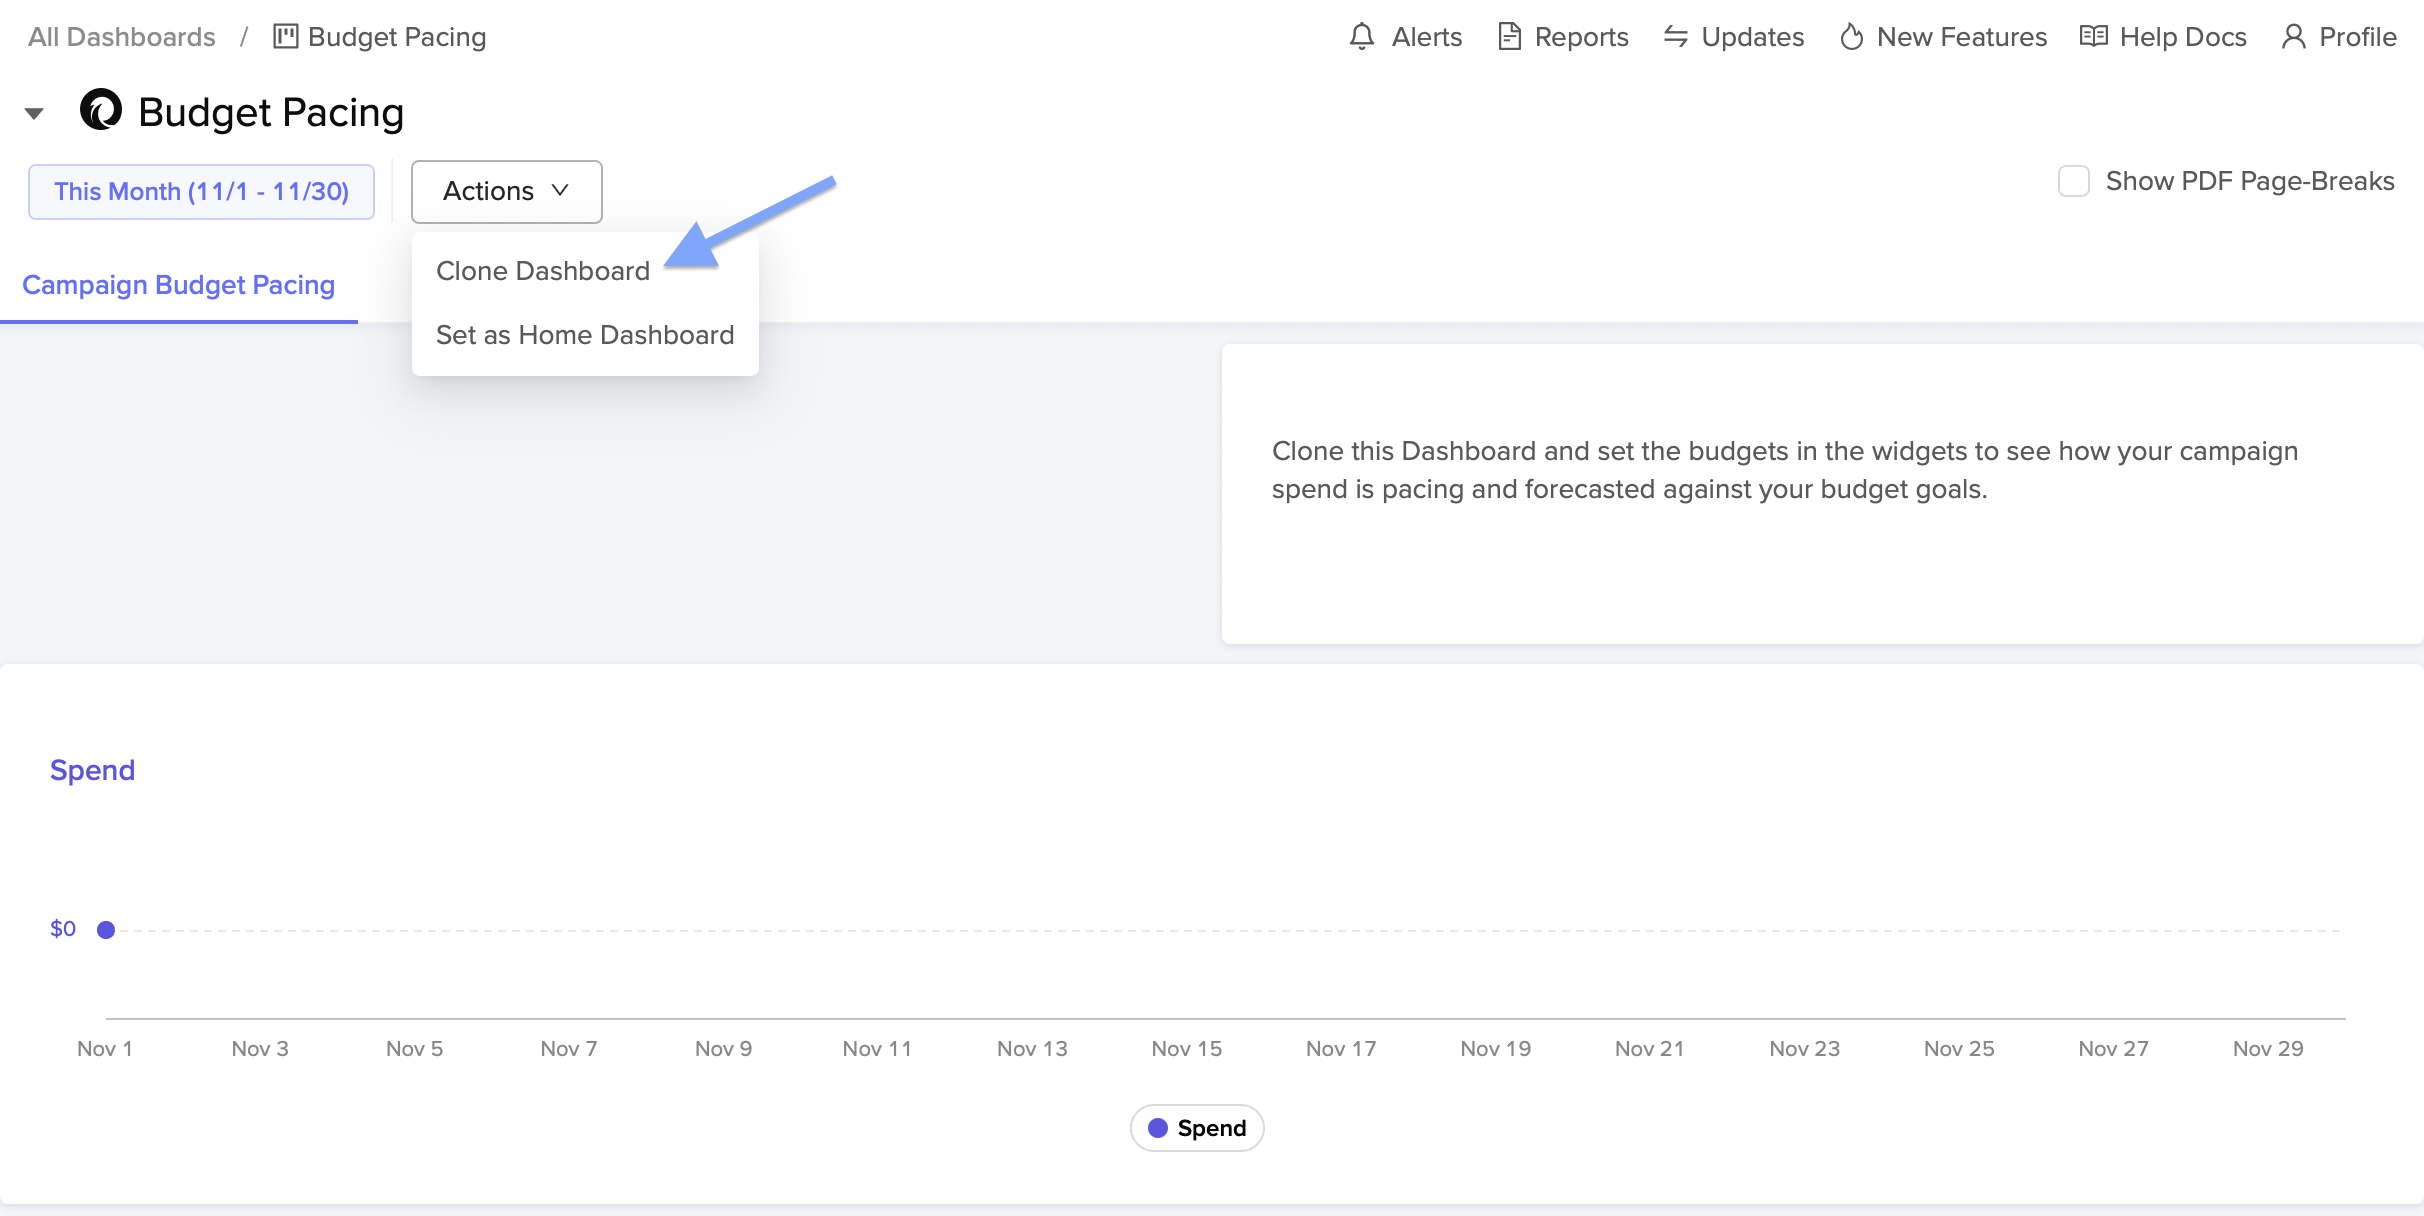The image size is (2424, 1216).
Task: Open Help Docs via the book icon
Action: [2093, 37]
